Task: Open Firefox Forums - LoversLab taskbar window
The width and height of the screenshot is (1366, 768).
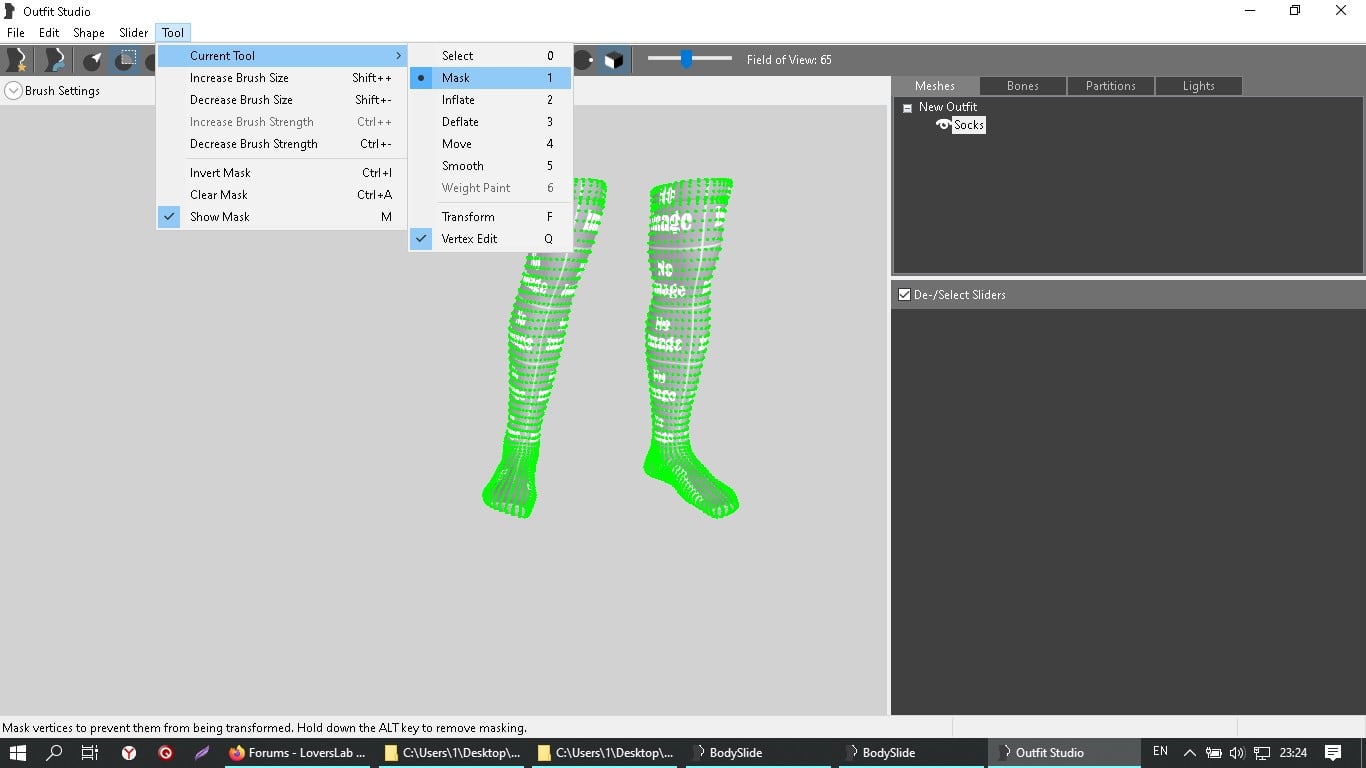Action: click(x=297, y=753)
